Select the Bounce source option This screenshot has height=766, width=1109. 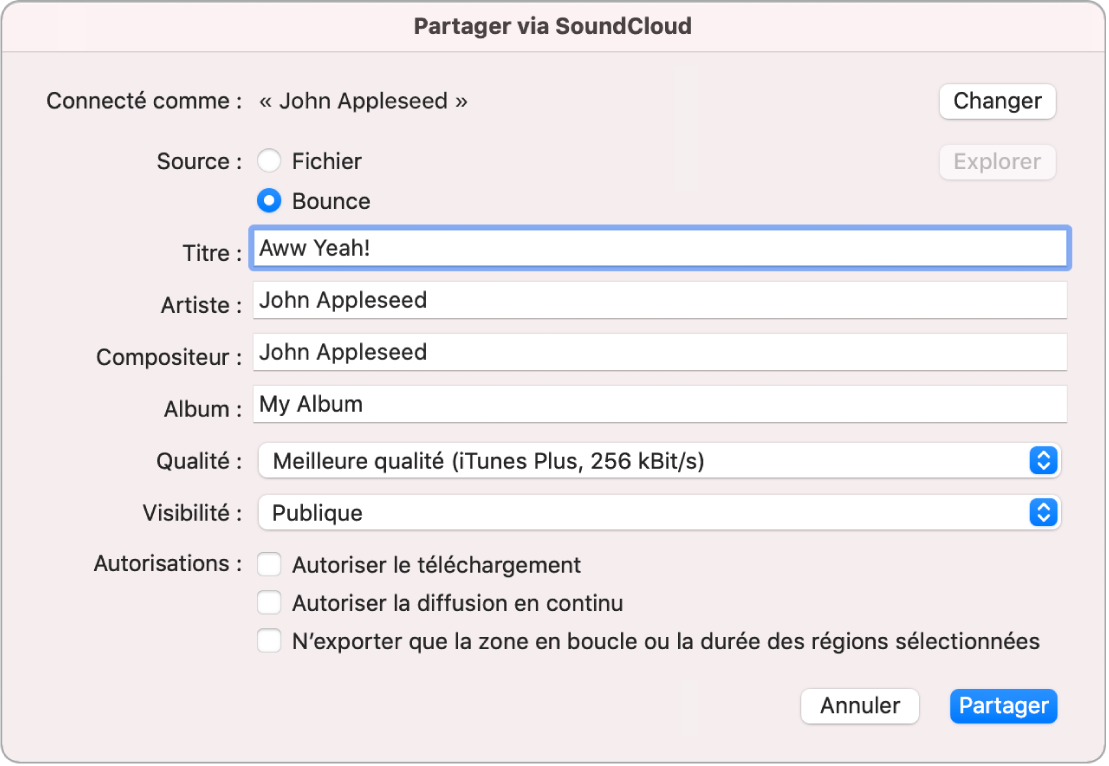point(268,200)
